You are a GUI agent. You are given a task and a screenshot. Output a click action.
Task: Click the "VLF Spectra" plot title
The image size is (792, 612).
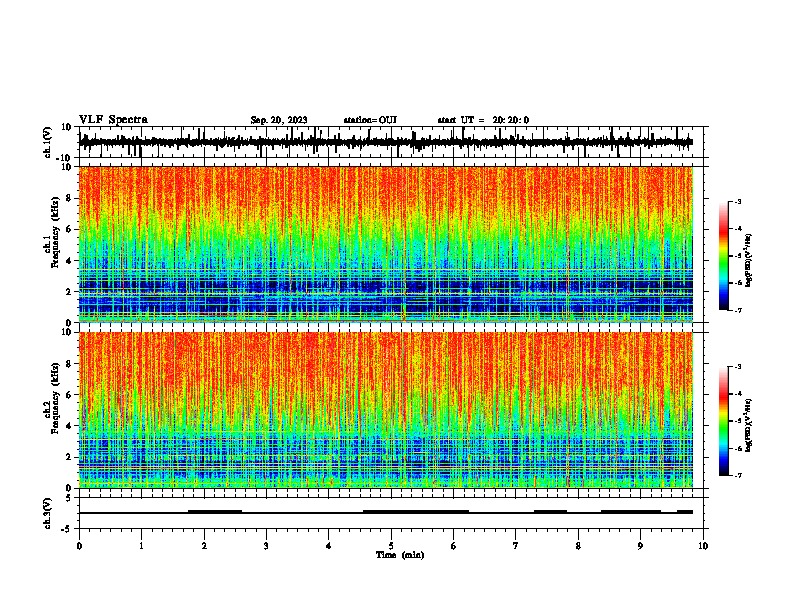click(113, 120)
